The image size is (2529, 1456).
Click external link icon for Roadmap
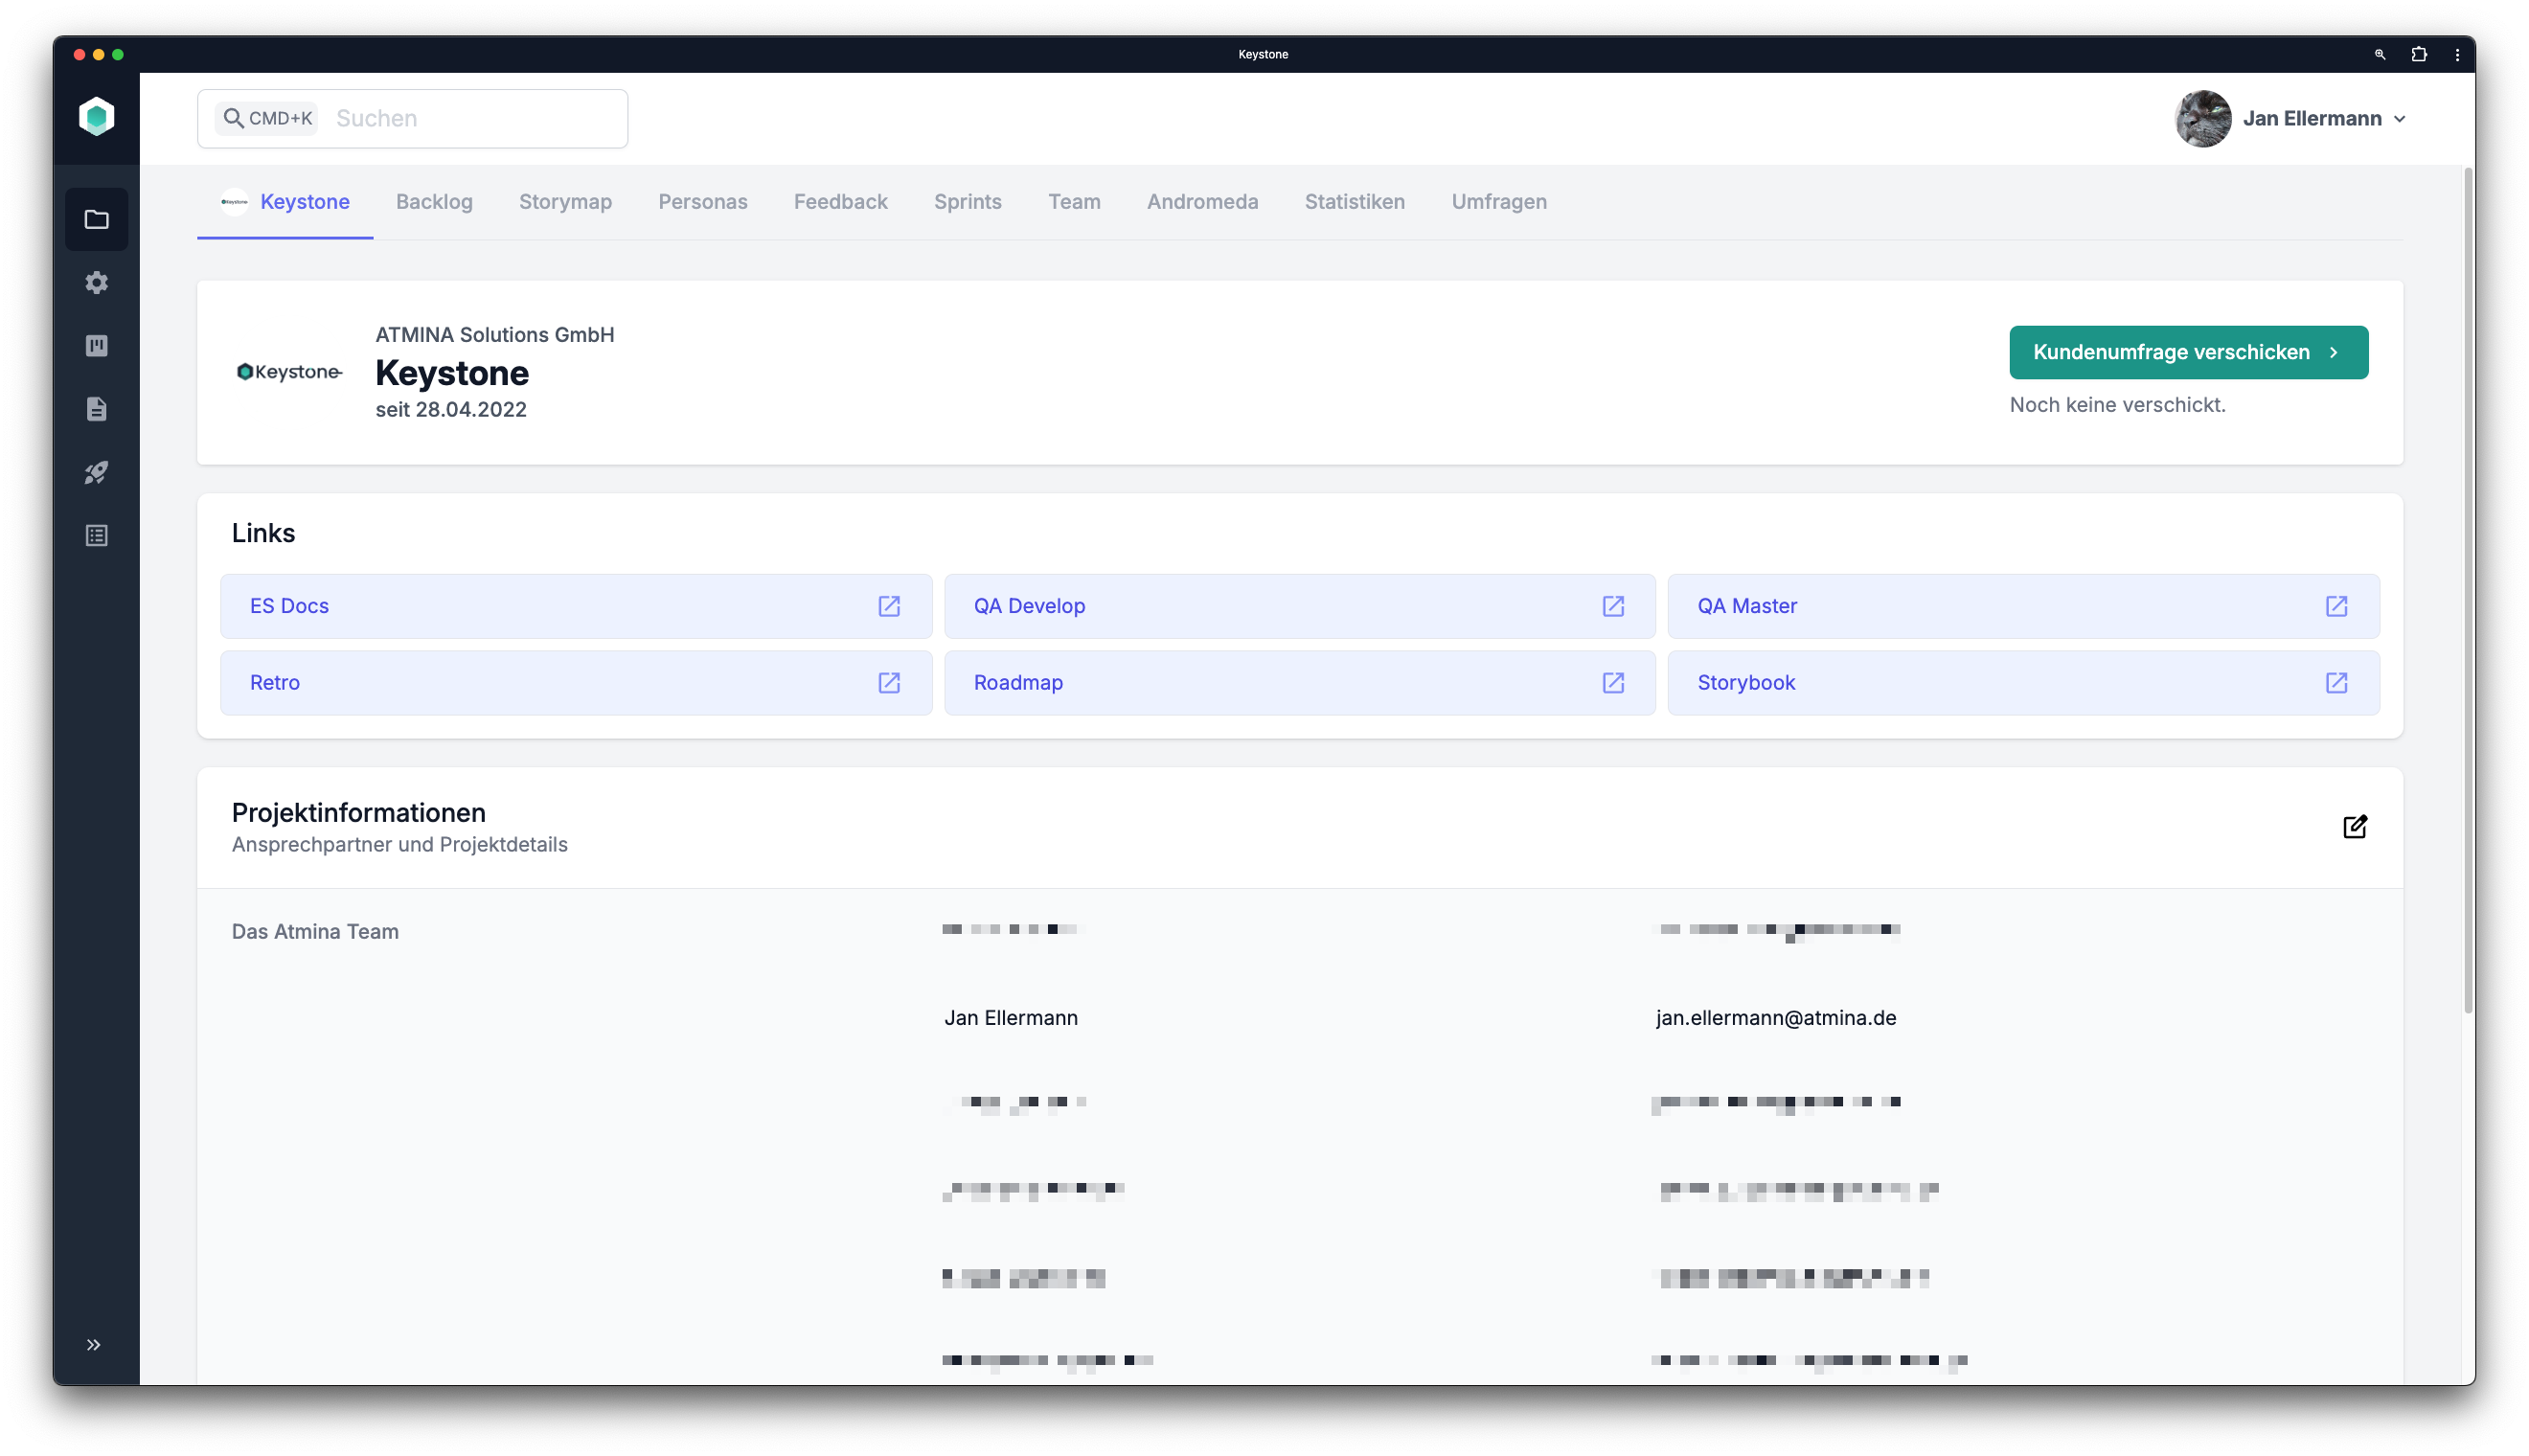point(1613,683)
